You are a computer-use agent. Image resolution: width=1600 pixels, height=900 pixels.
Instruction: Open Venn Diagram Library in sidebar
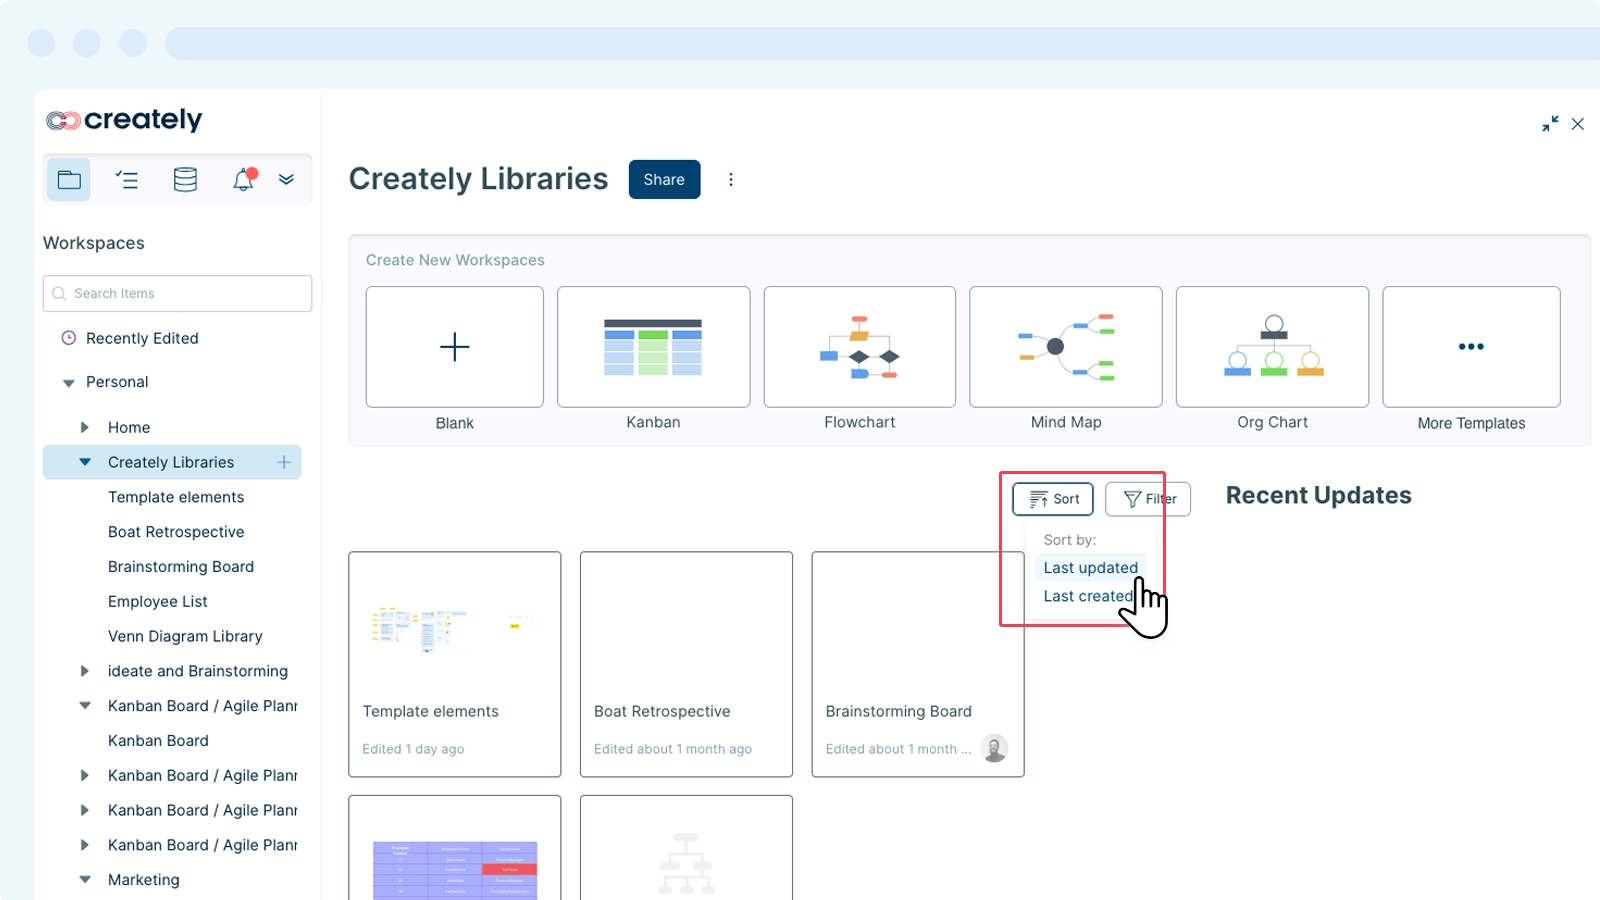tap(185, 636)
